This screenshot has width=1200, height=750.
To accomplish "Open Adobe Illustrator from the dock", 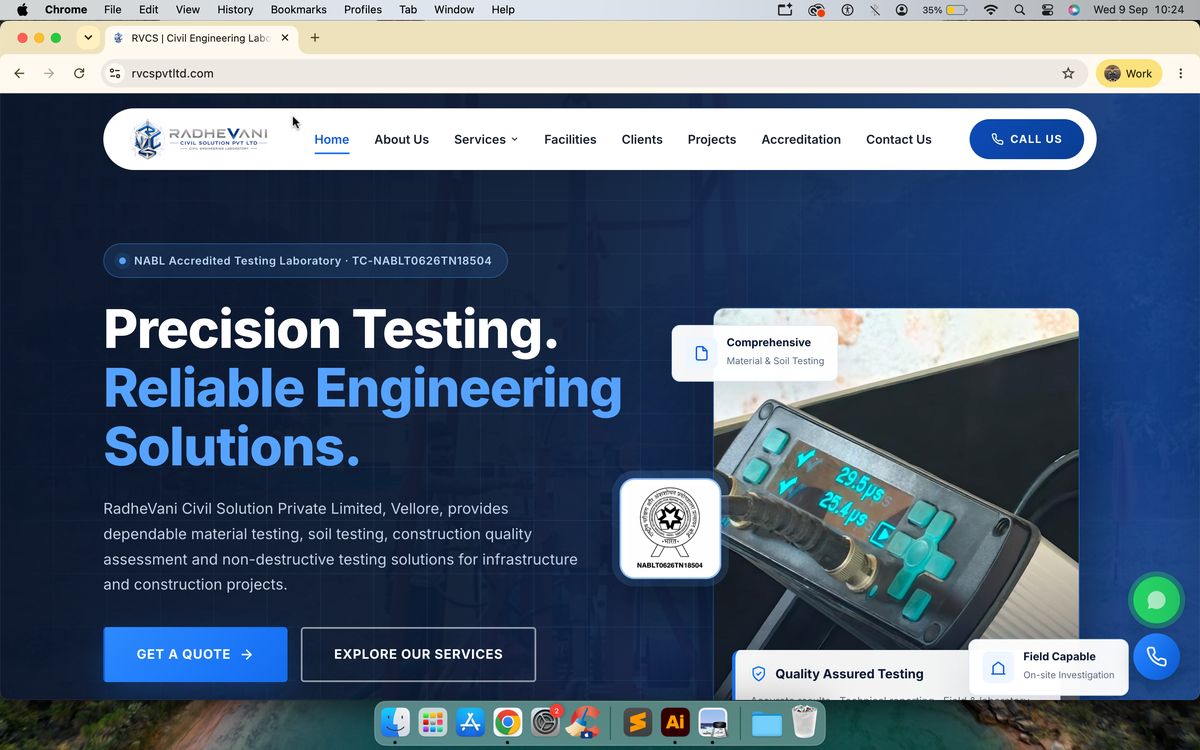I will [675, 722].
